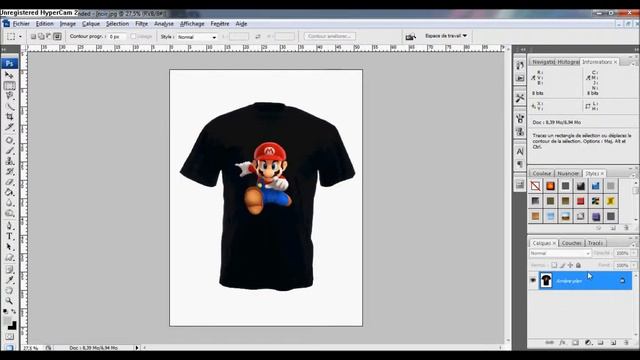Open the Style dropdown showing Normal
This screenshot has width=640, height=360.
[x=197, y=37]
